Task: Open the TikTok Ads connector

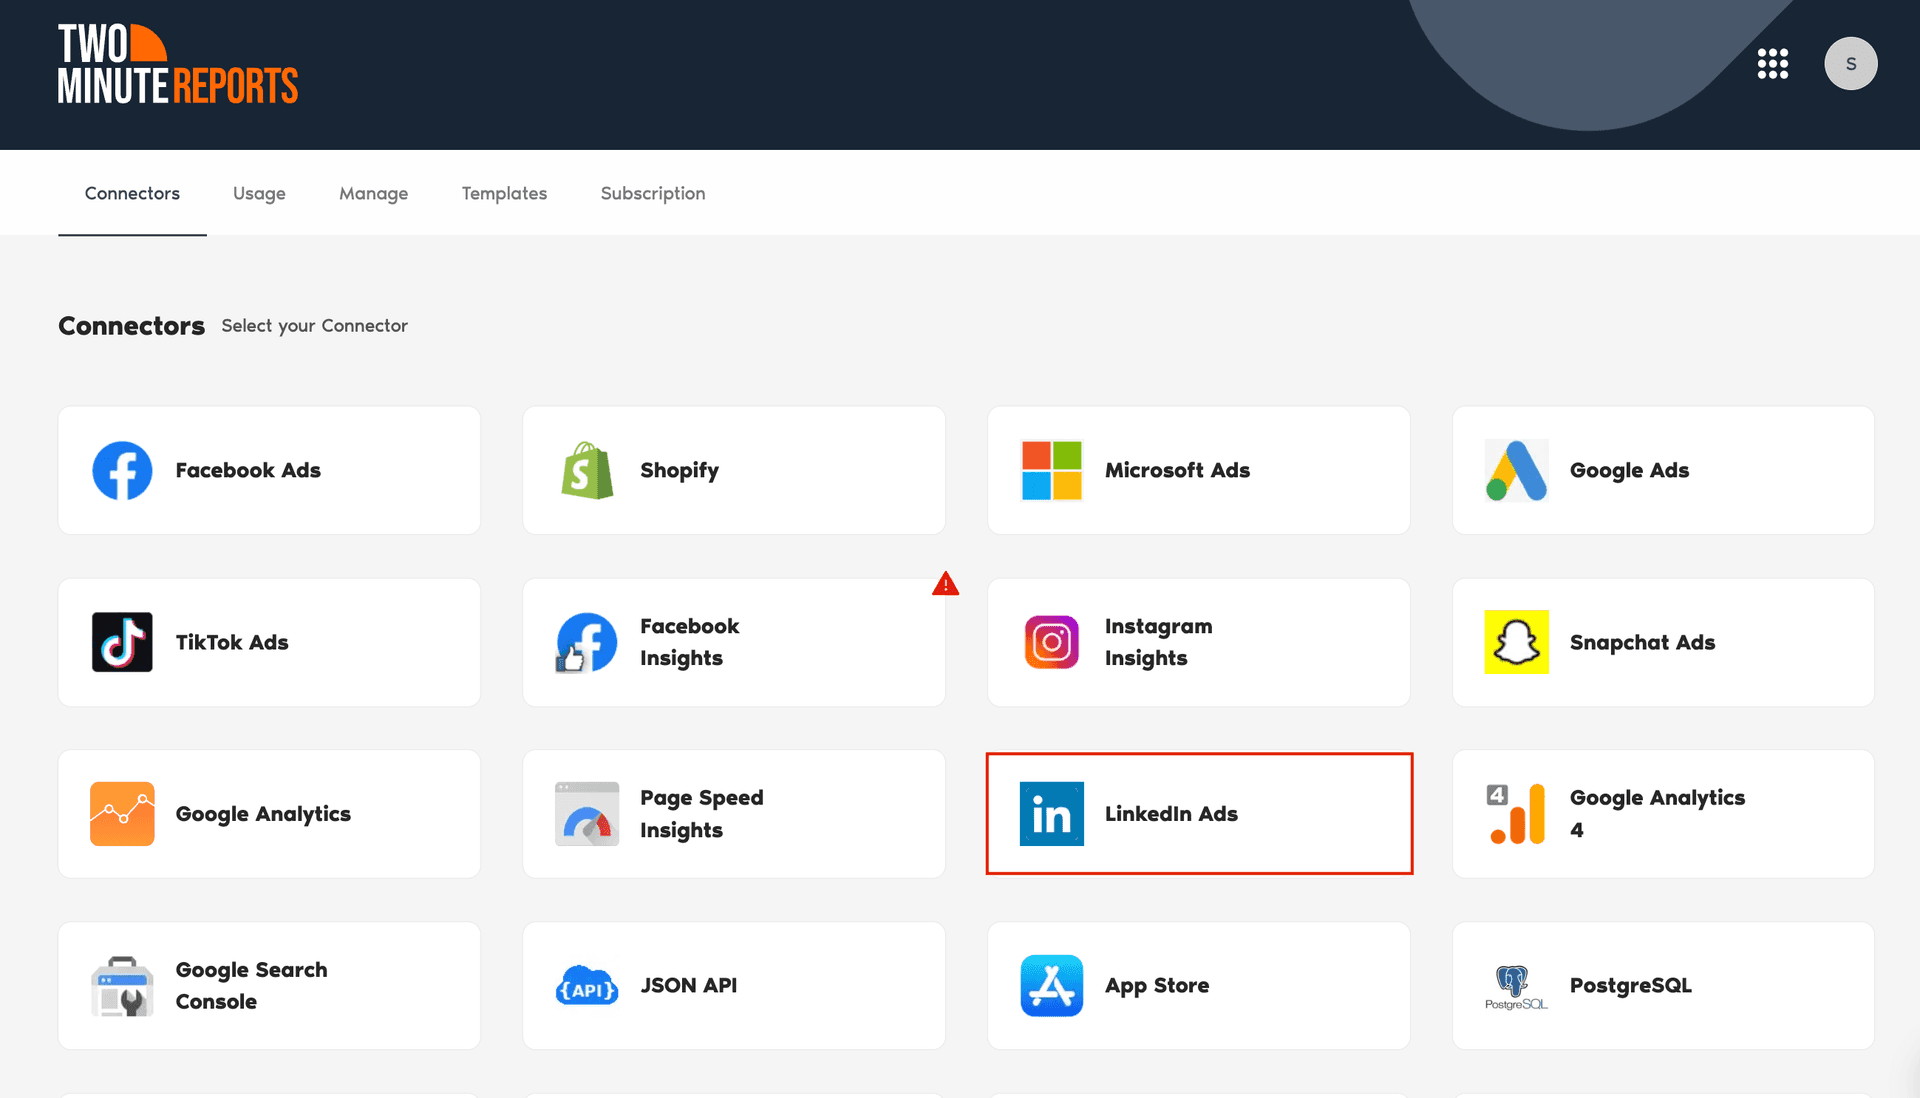Action: [122, 642]
